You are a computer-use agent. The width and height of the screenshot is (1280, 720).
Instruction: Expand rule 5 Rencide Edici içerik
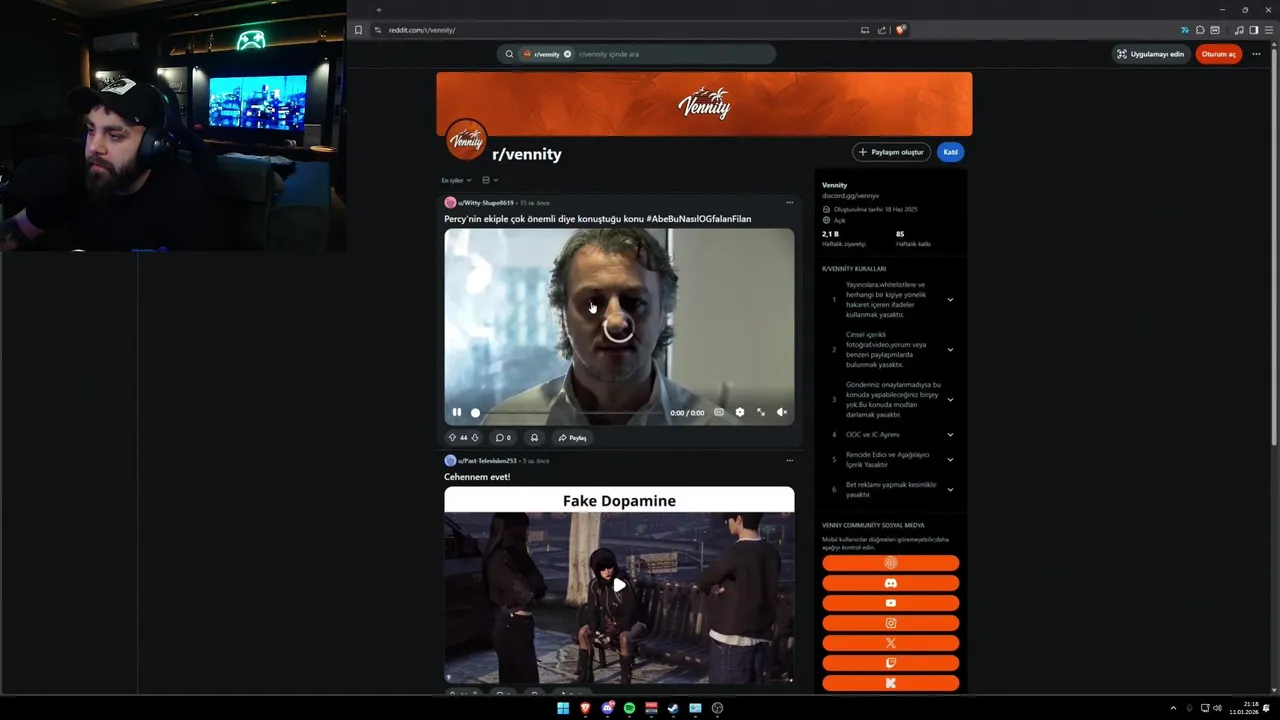[x=950, y=459]
